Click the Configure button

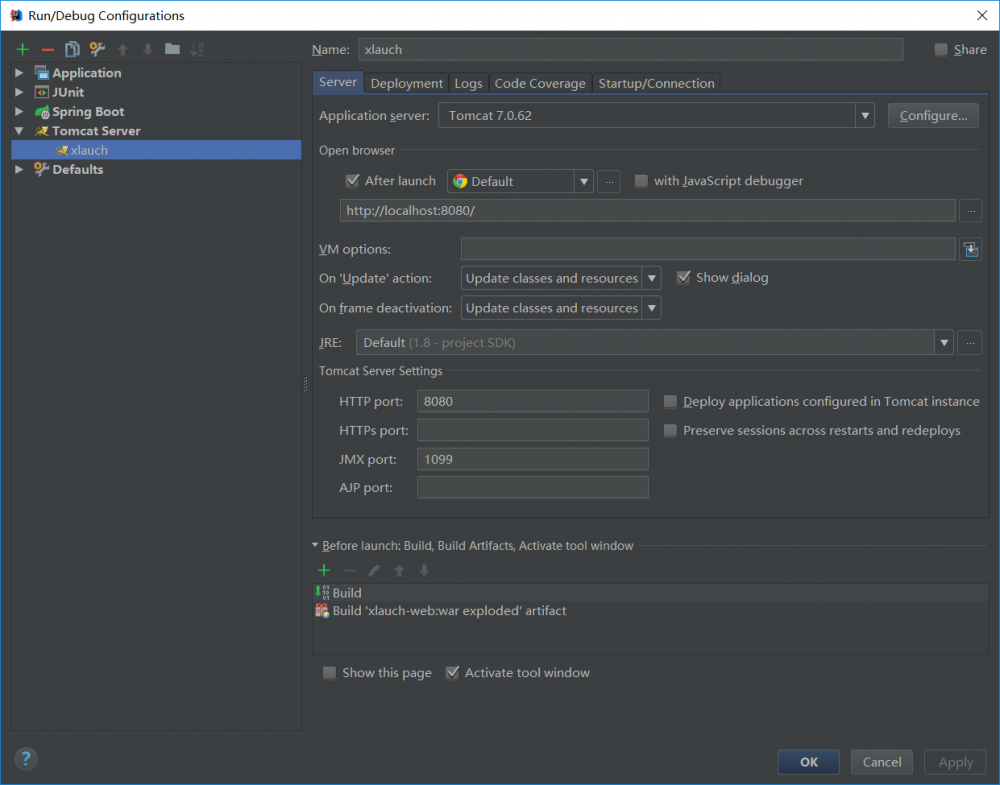click(x=932, y=114)
